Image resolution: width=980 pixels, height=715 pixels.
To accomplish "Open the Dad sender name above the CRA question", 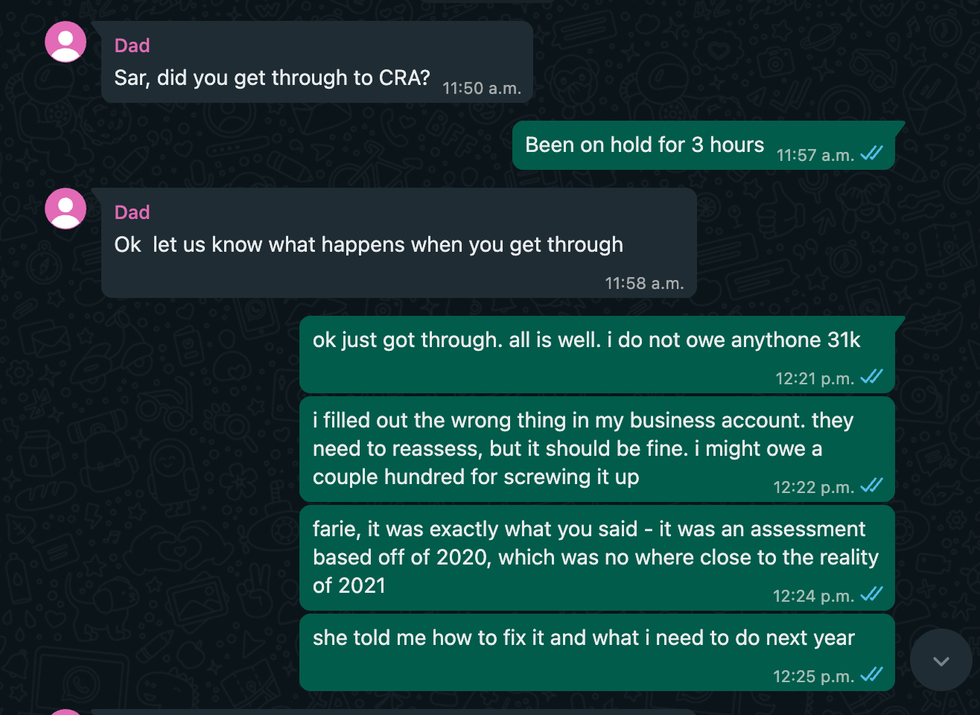I will (x=132, y=45).
